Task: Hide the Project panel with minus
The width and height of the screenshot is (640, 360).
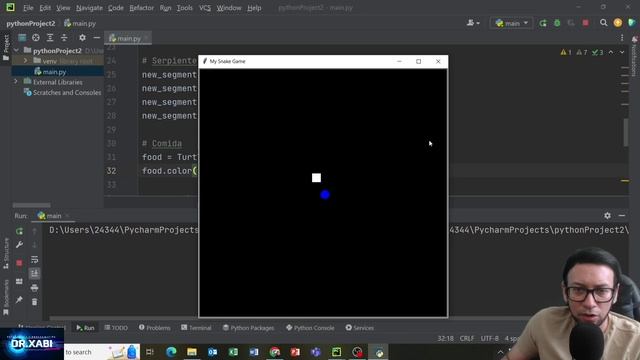Action: (x=96, y=38)
